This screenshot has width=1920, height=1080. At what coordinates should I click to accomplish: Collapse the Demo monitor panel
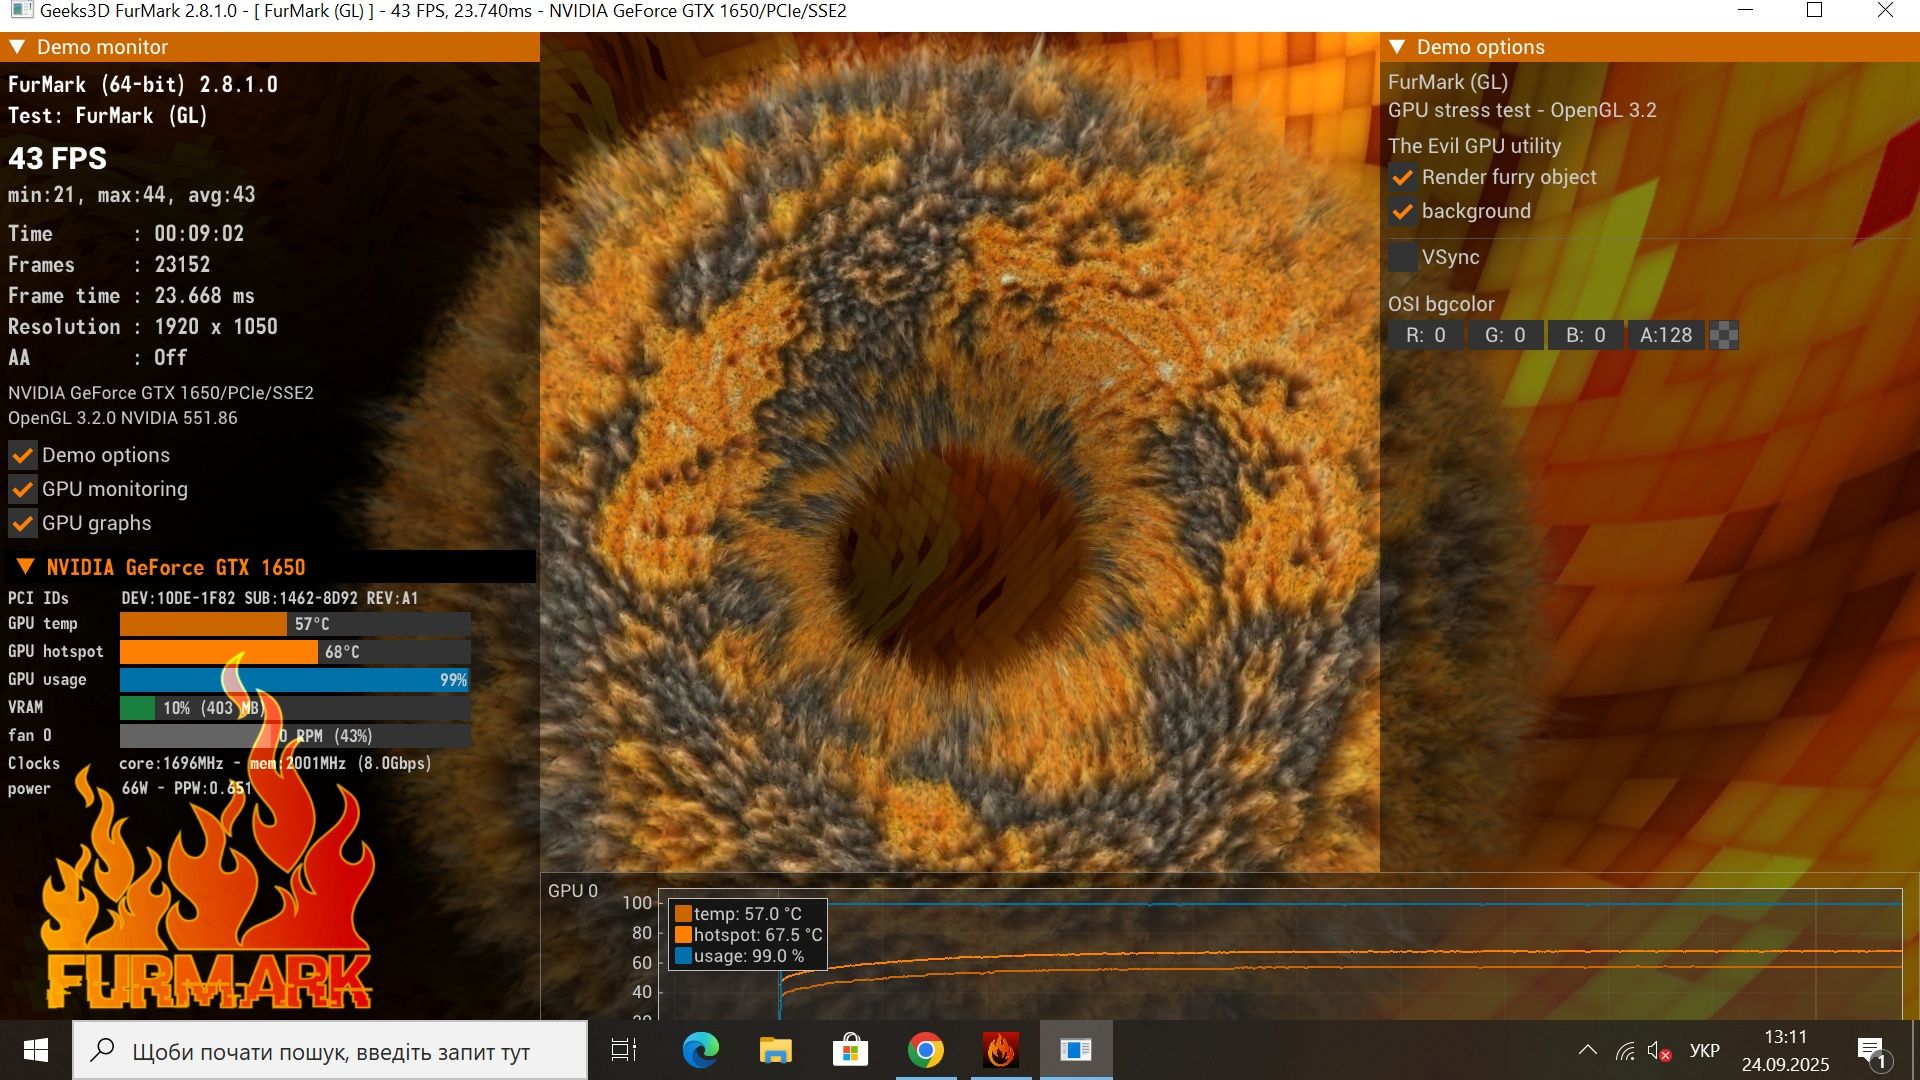point(17,47)
